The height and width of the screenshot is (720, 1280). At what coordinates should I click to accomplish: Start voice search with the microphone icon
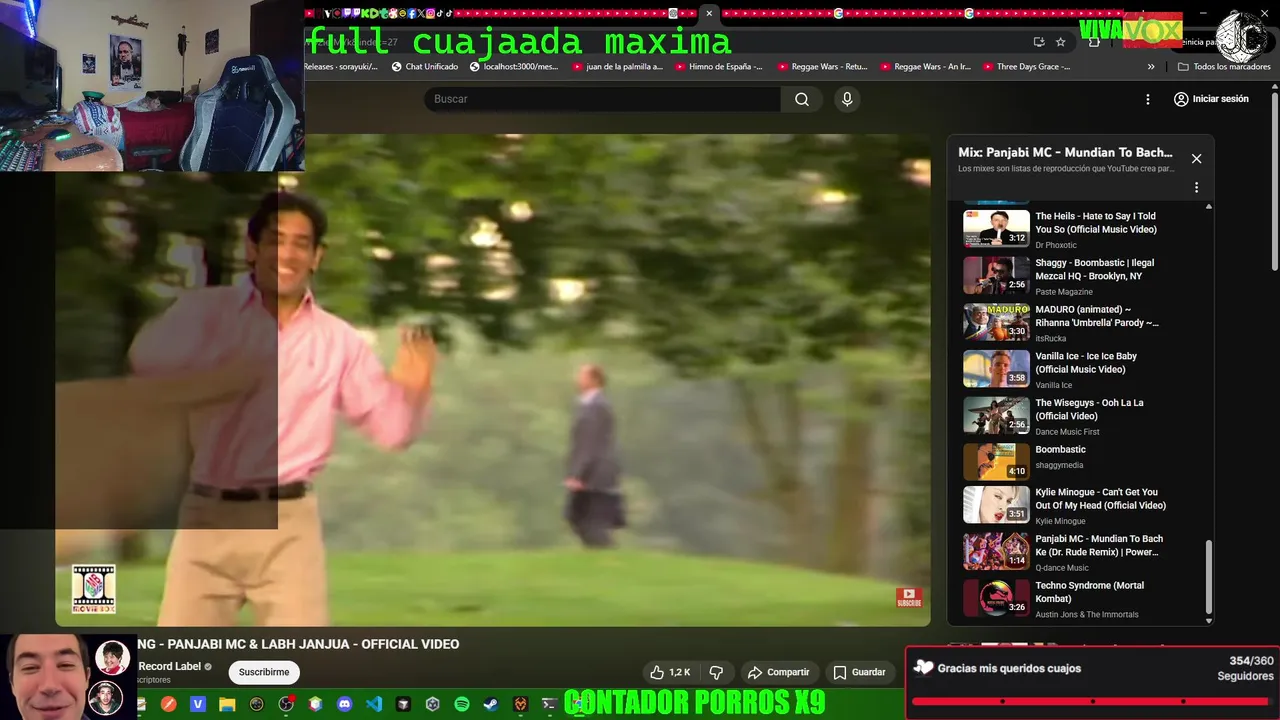tap(847, 99)
